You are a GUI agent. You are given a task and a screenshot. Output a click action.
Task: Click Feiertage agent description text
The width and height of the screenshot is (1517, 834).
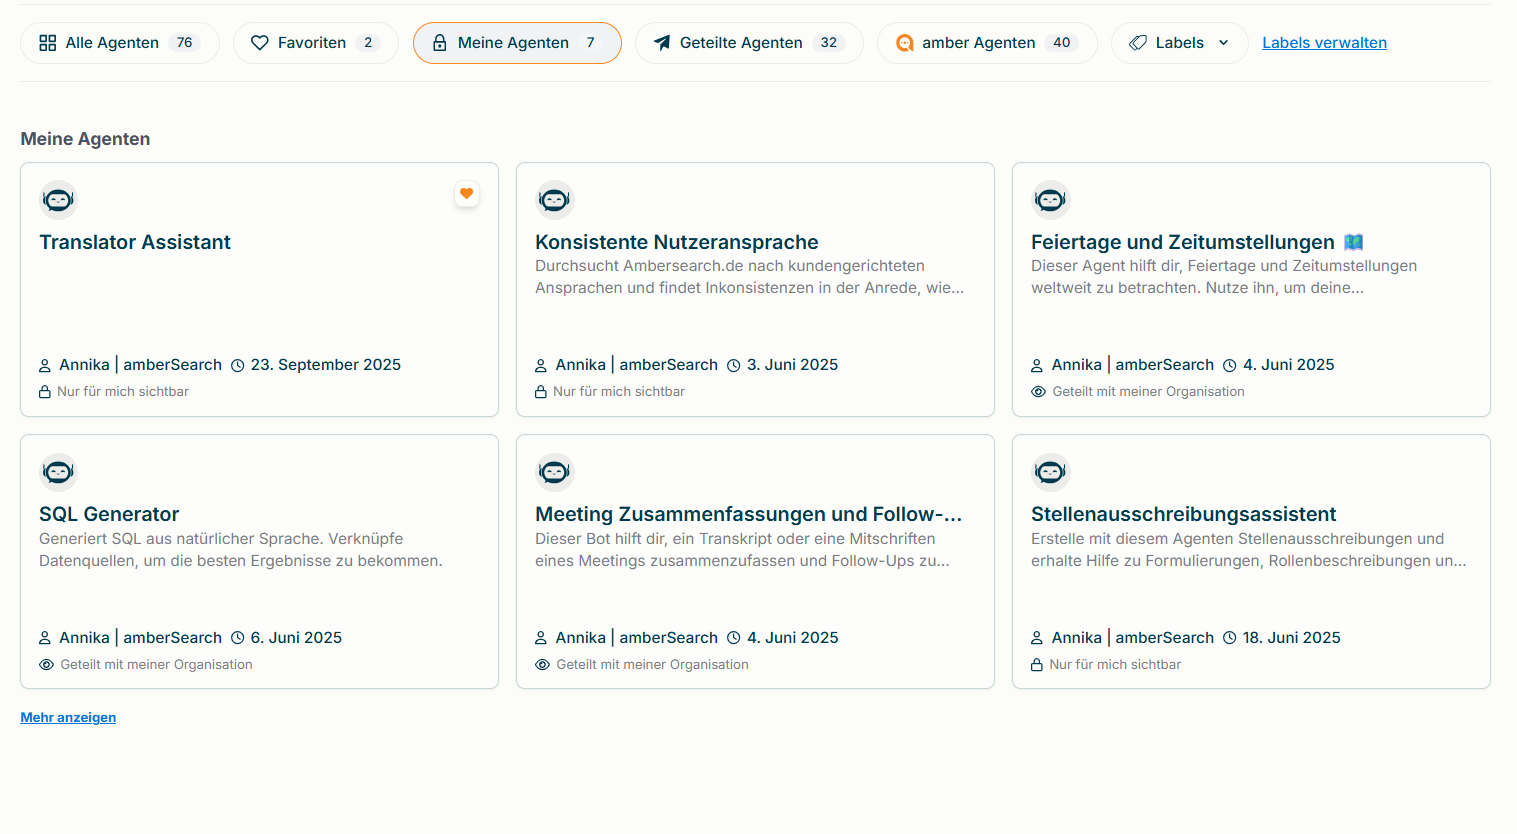(1224, 277)
